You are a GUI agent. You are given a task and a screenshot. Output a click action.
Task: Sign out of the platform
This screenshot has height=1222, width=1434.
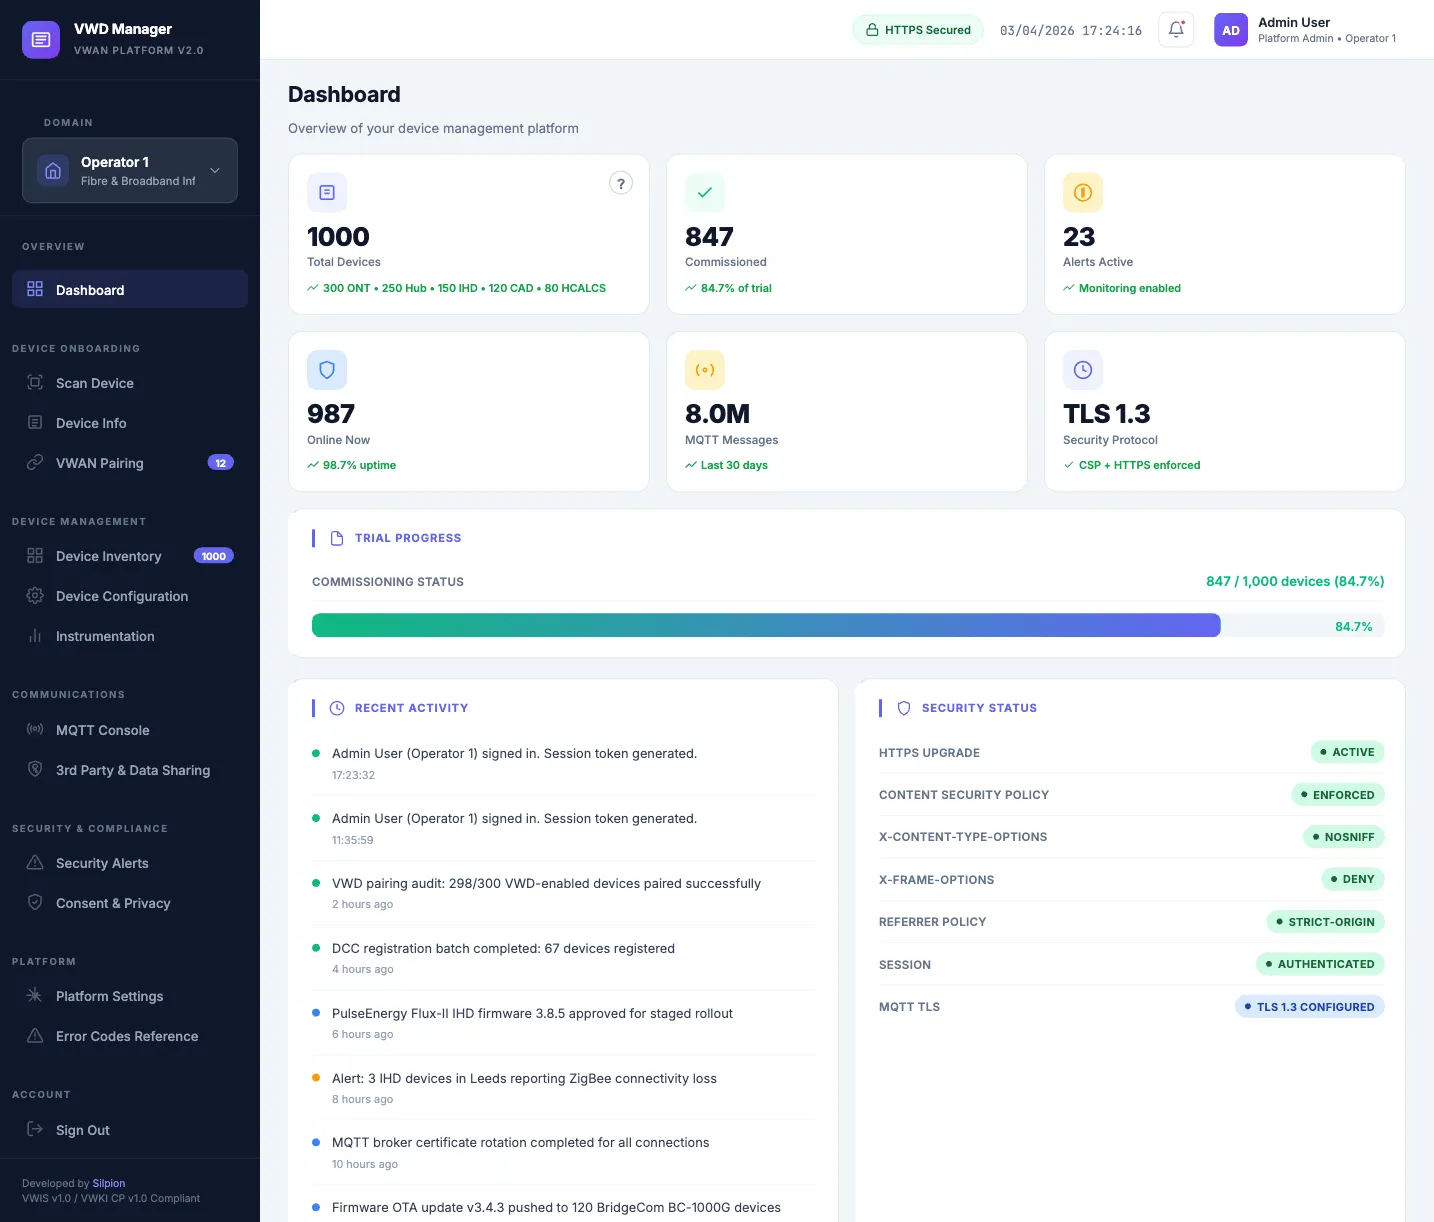(x=82, y=1130)
